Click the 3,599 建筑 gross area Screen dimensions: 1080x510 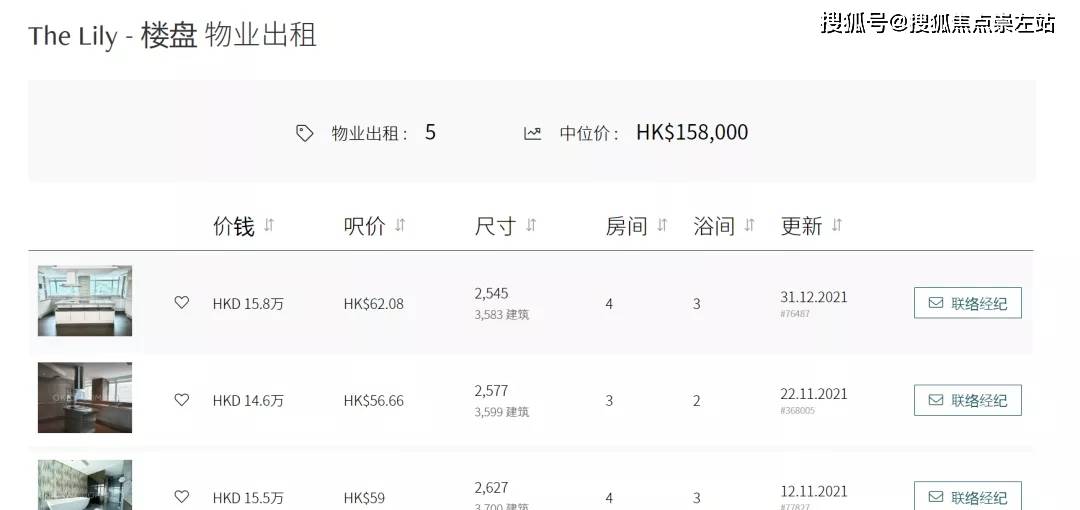tap(501, 412)
